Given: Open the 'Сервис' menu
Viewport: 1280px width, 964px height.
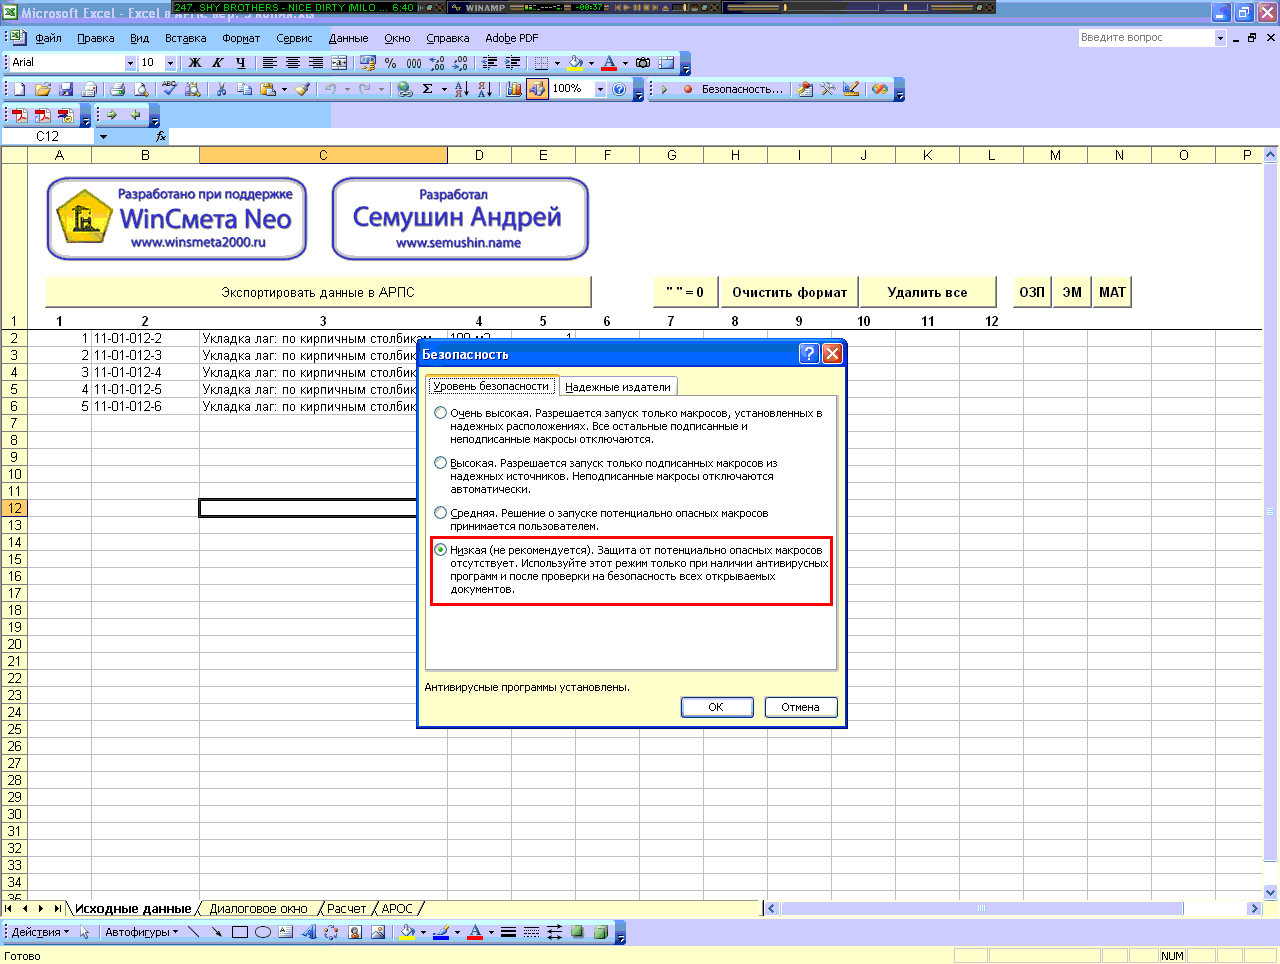Looking at the screenshot, I should click(294, 38).
